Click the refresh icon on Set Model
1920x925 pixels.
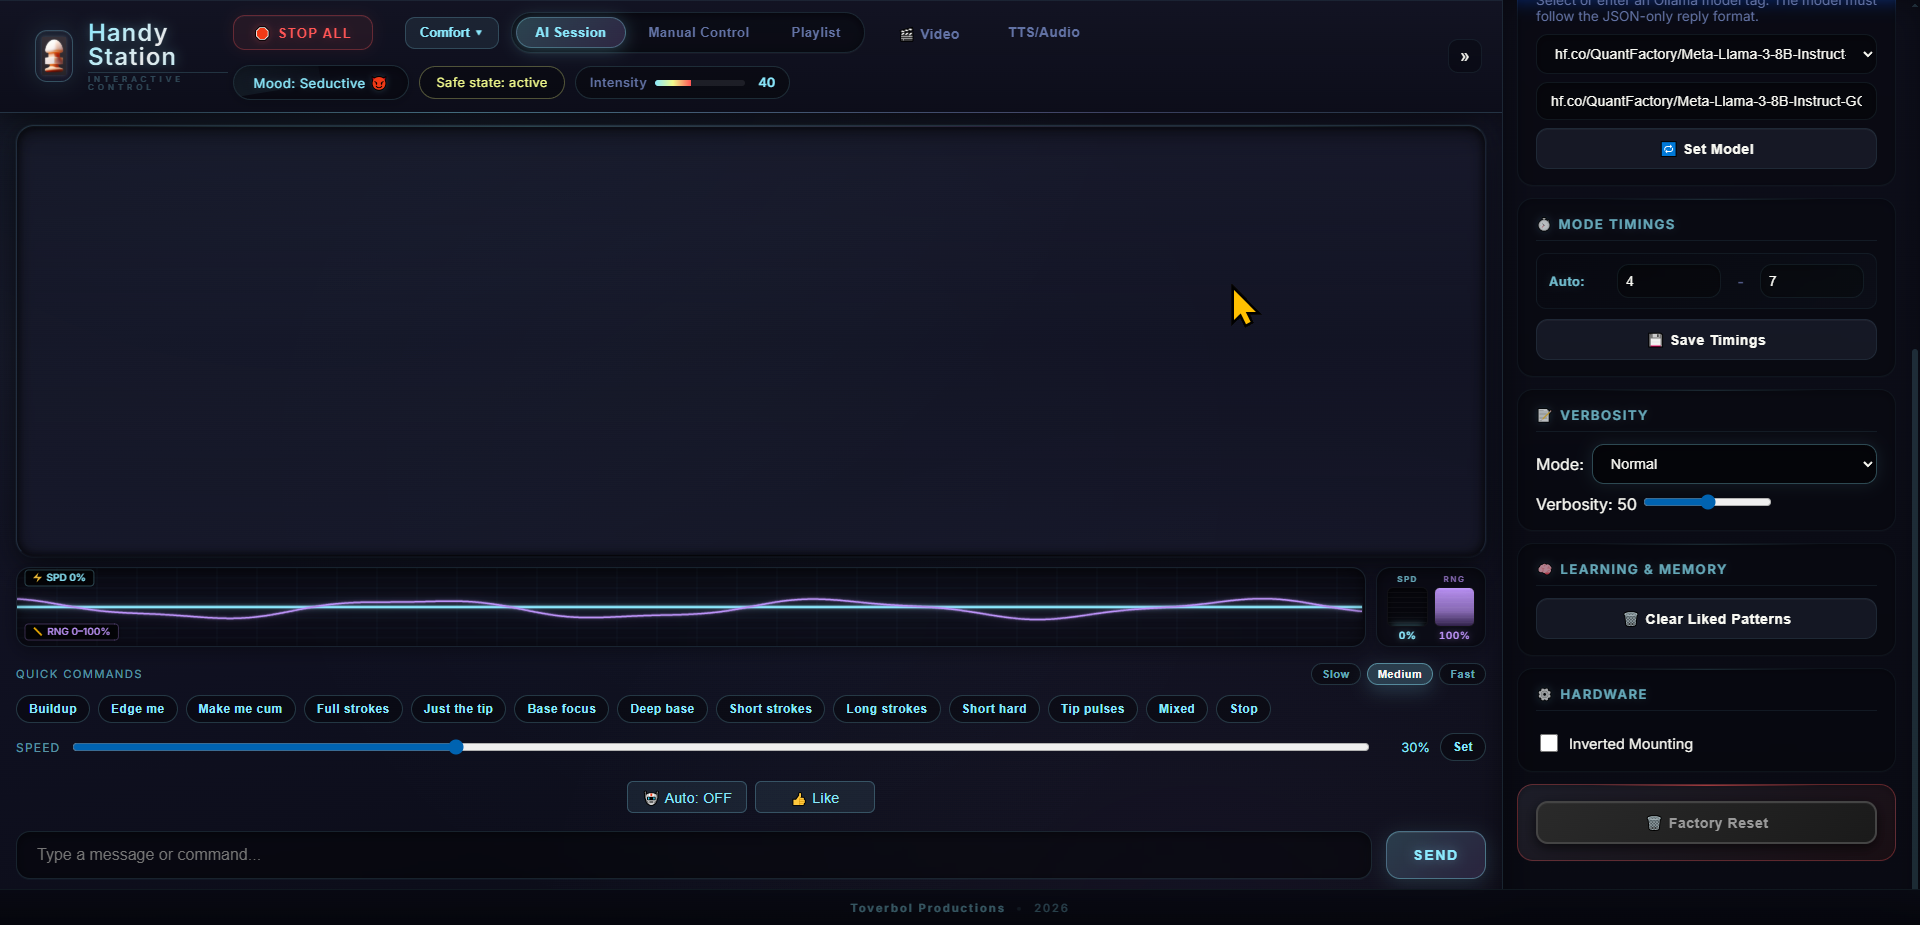(1668, 149)
